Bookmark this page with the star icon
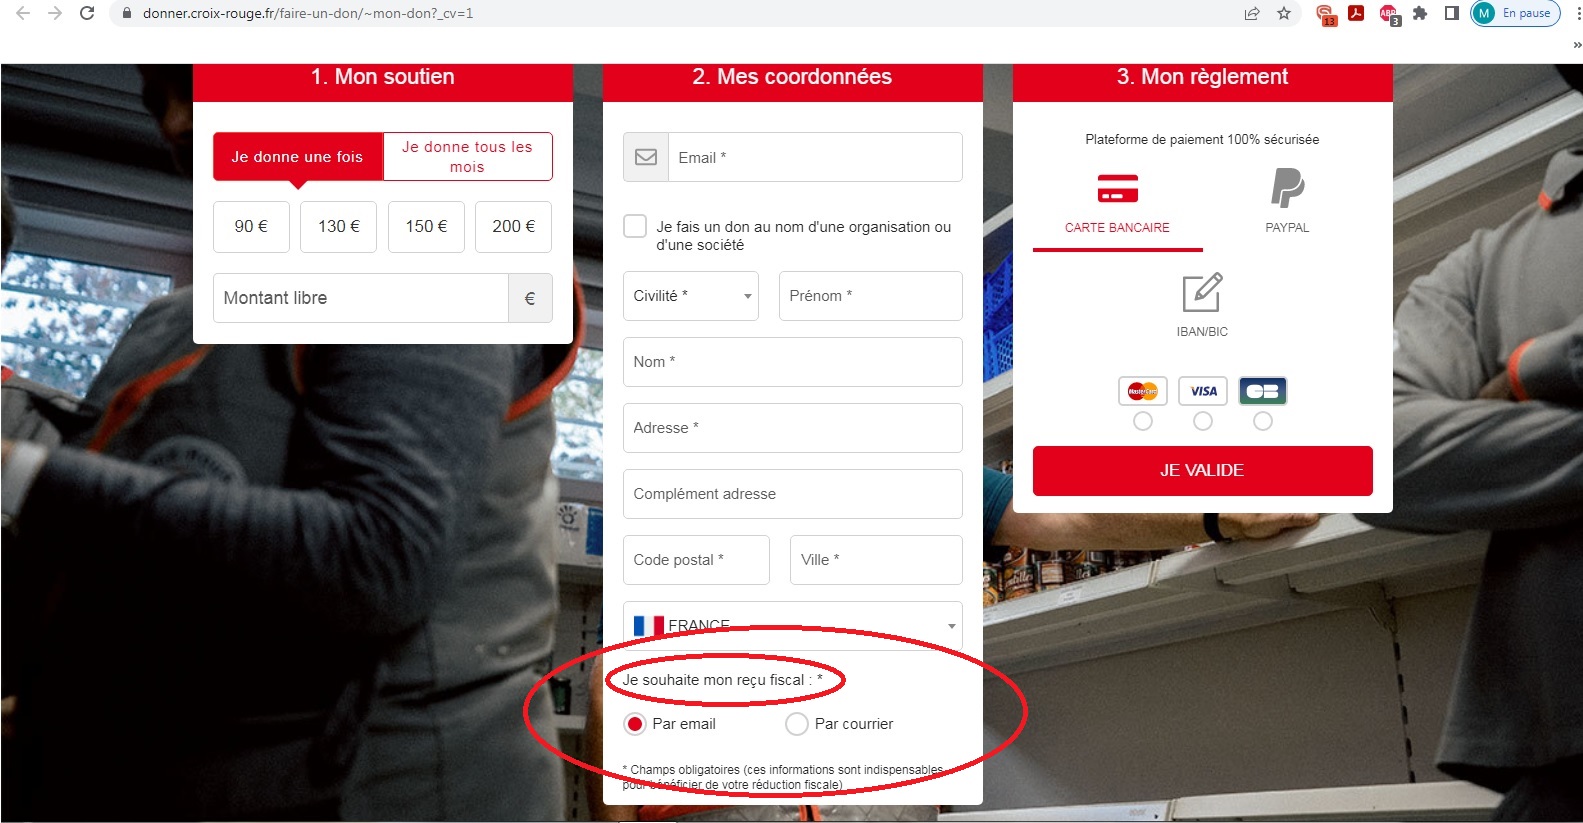 tap(1284, 13)
